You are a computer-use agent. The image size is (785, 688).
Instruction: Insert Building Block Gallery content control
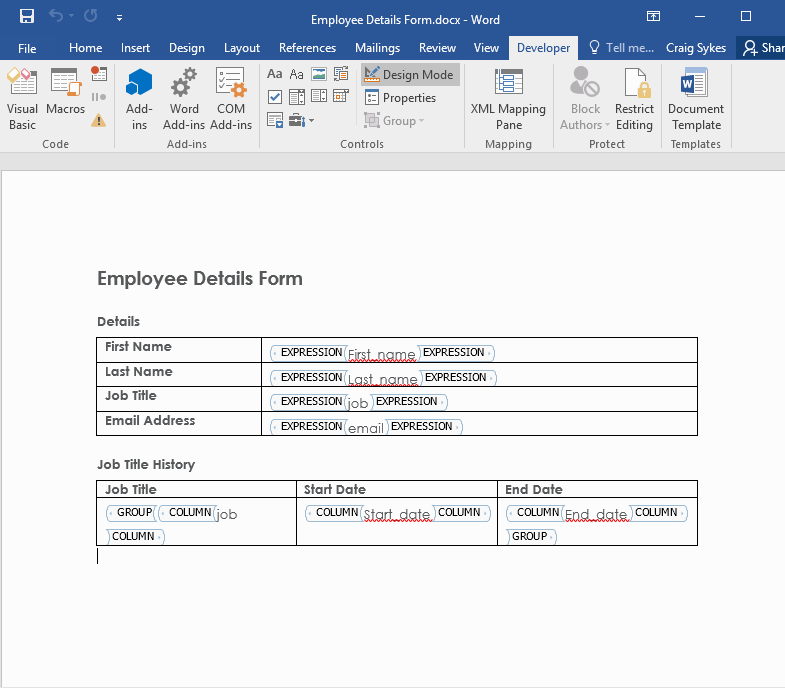click(x=341, y=74)
